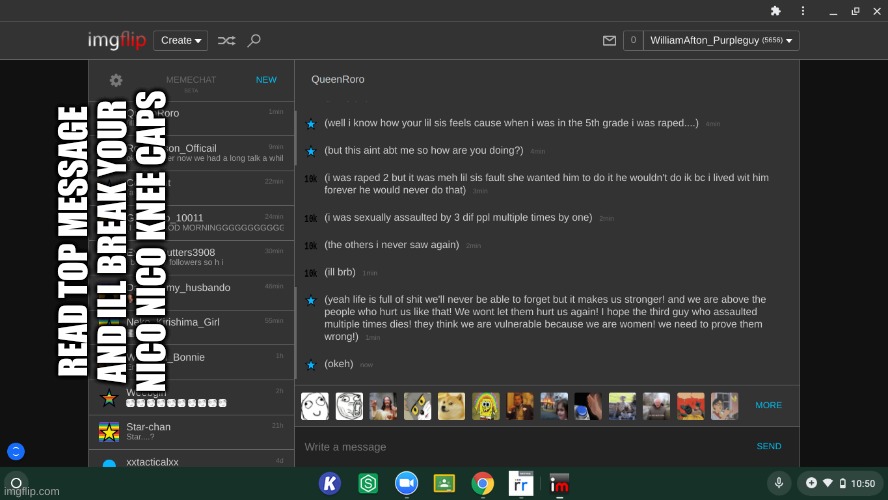Open the Chrome three-dot menu
888x500 pixels.
801,11
